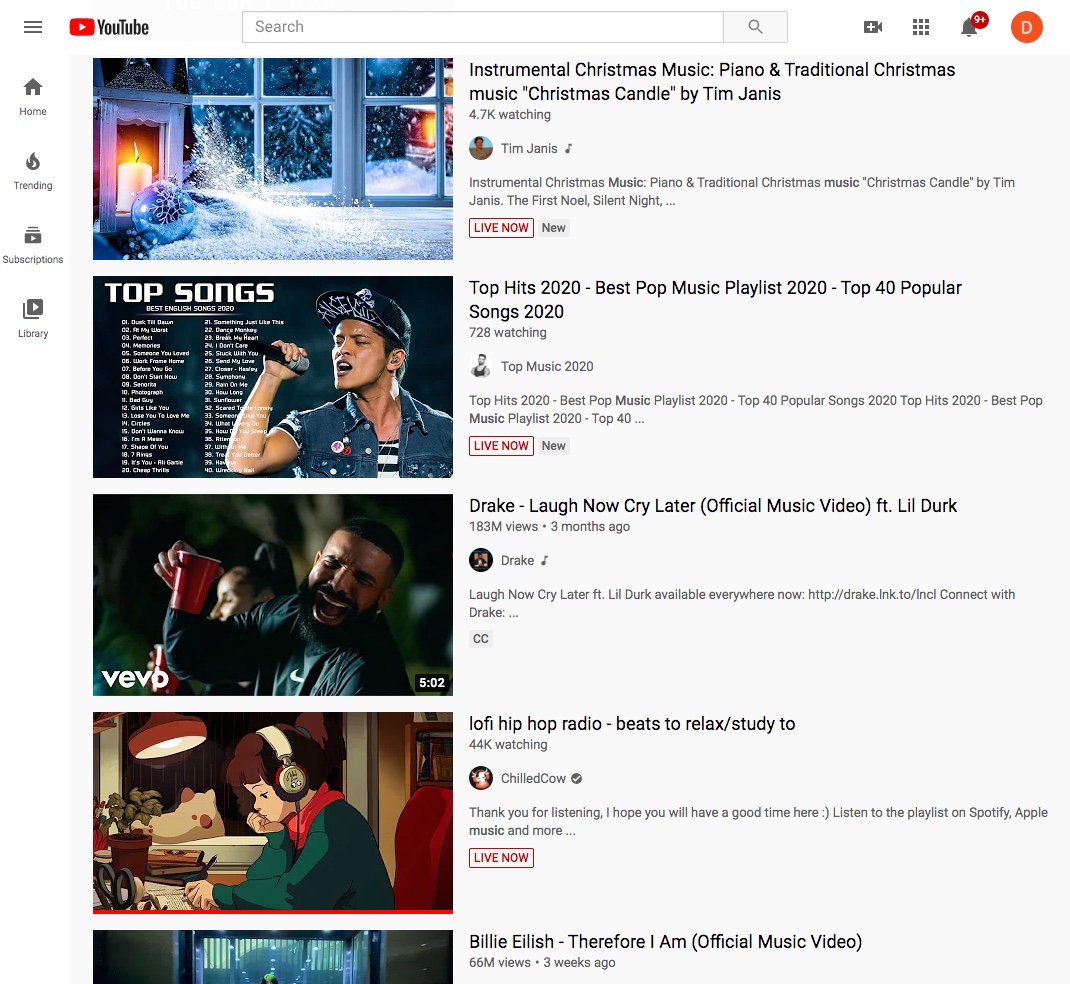Open Christmas Candle video thumbnail

[x=273, y=158]
